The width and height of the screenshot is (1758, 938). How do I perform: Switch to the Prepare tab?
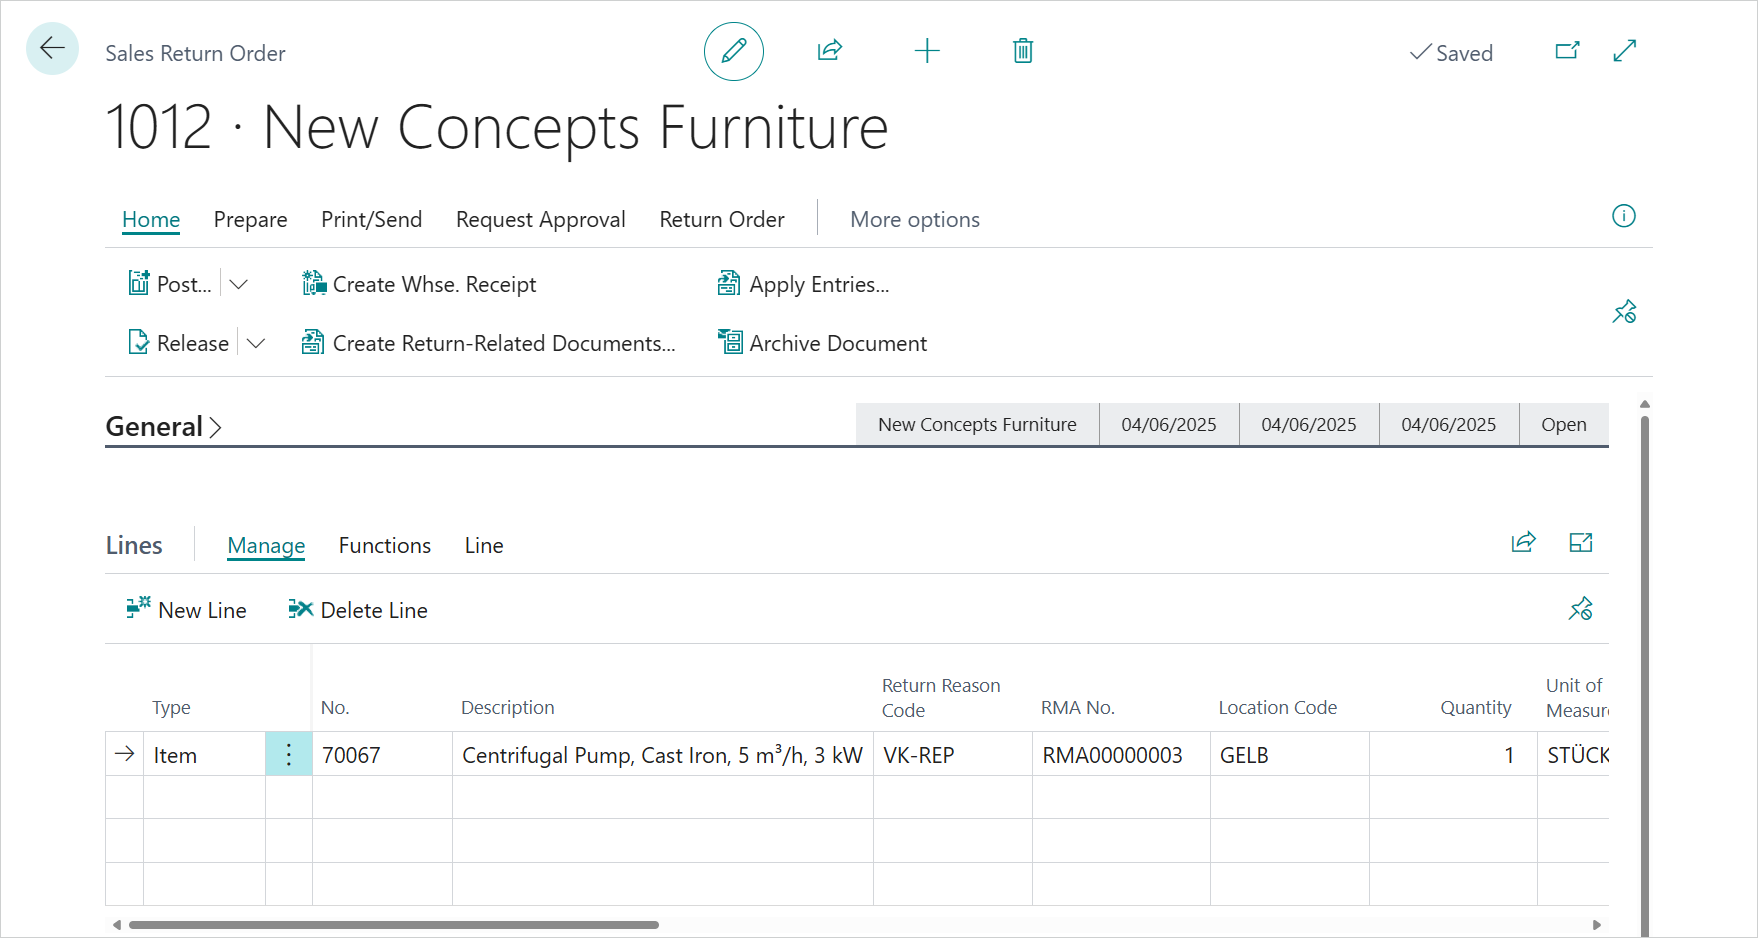[x=250, y=220]
